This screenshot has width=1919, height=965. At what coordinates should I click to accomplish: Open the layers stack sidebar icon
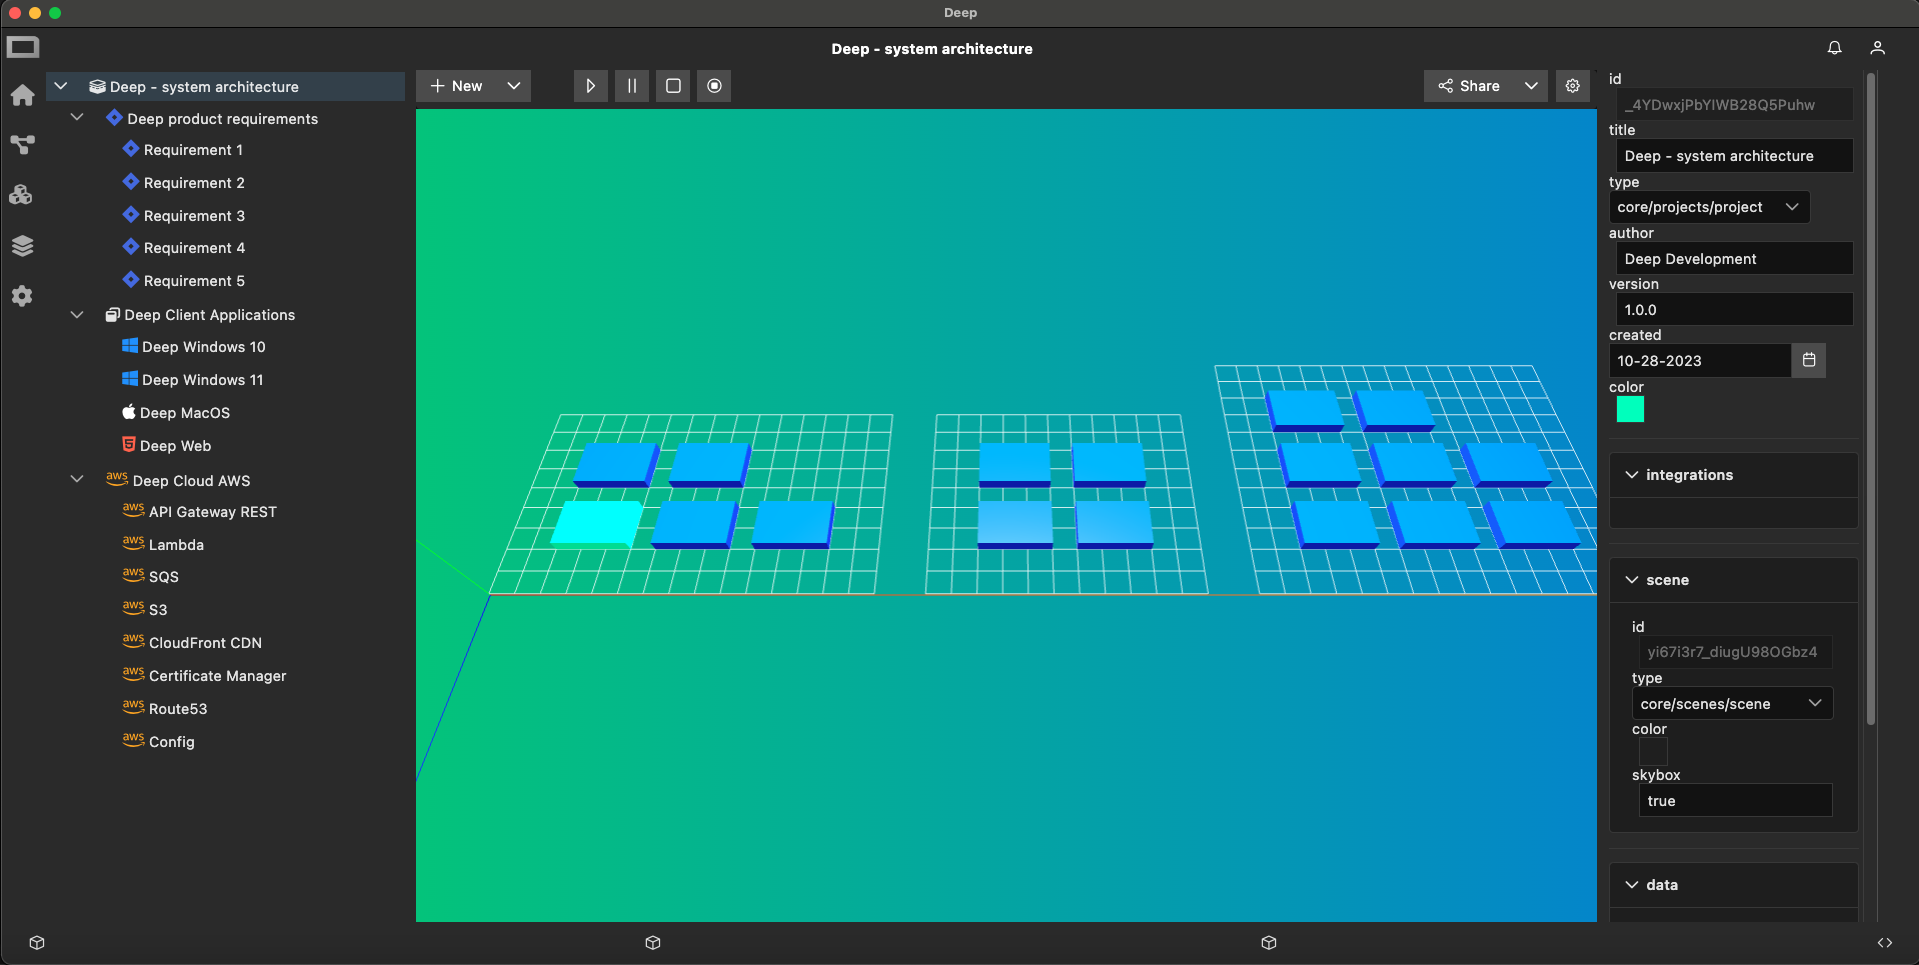[22, 246]
